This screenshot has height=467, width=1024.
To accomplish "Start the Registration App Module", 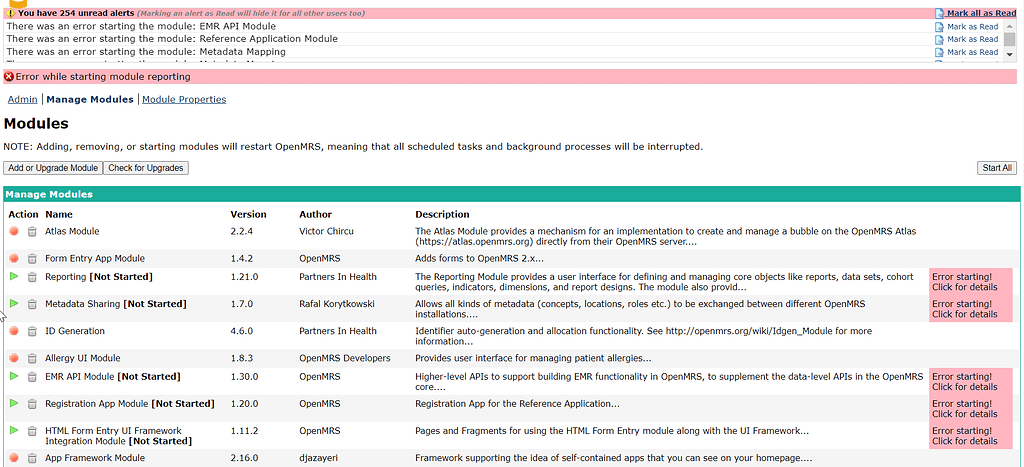I will point(14,403).
